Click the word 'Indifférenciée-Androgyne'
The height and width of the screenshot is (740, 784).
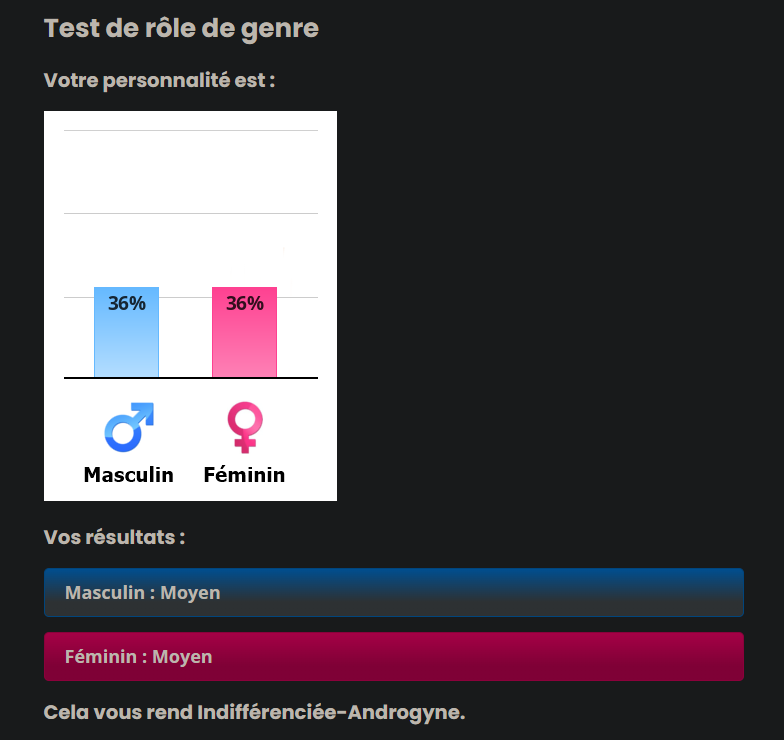(x=330, y=713)
